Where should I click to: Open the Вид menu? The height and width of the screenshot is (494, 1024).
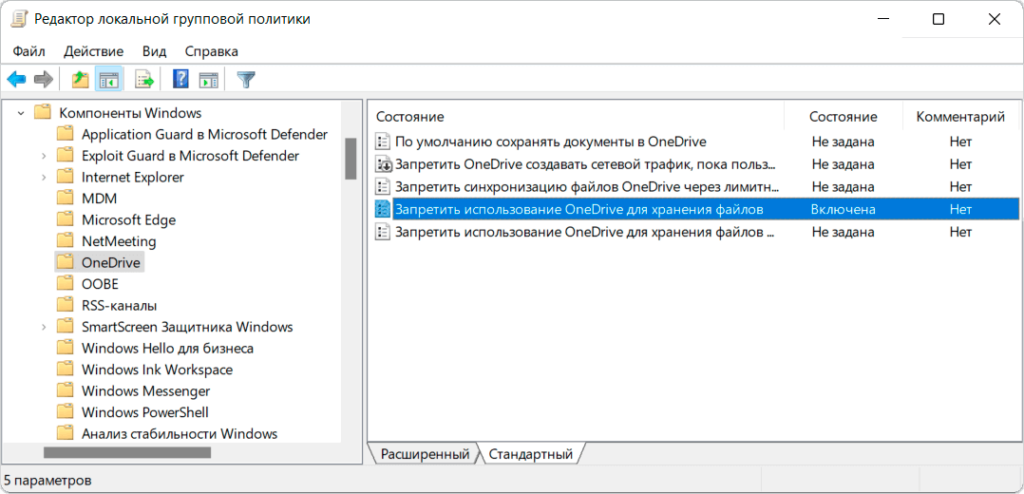[x=154, y=51]
